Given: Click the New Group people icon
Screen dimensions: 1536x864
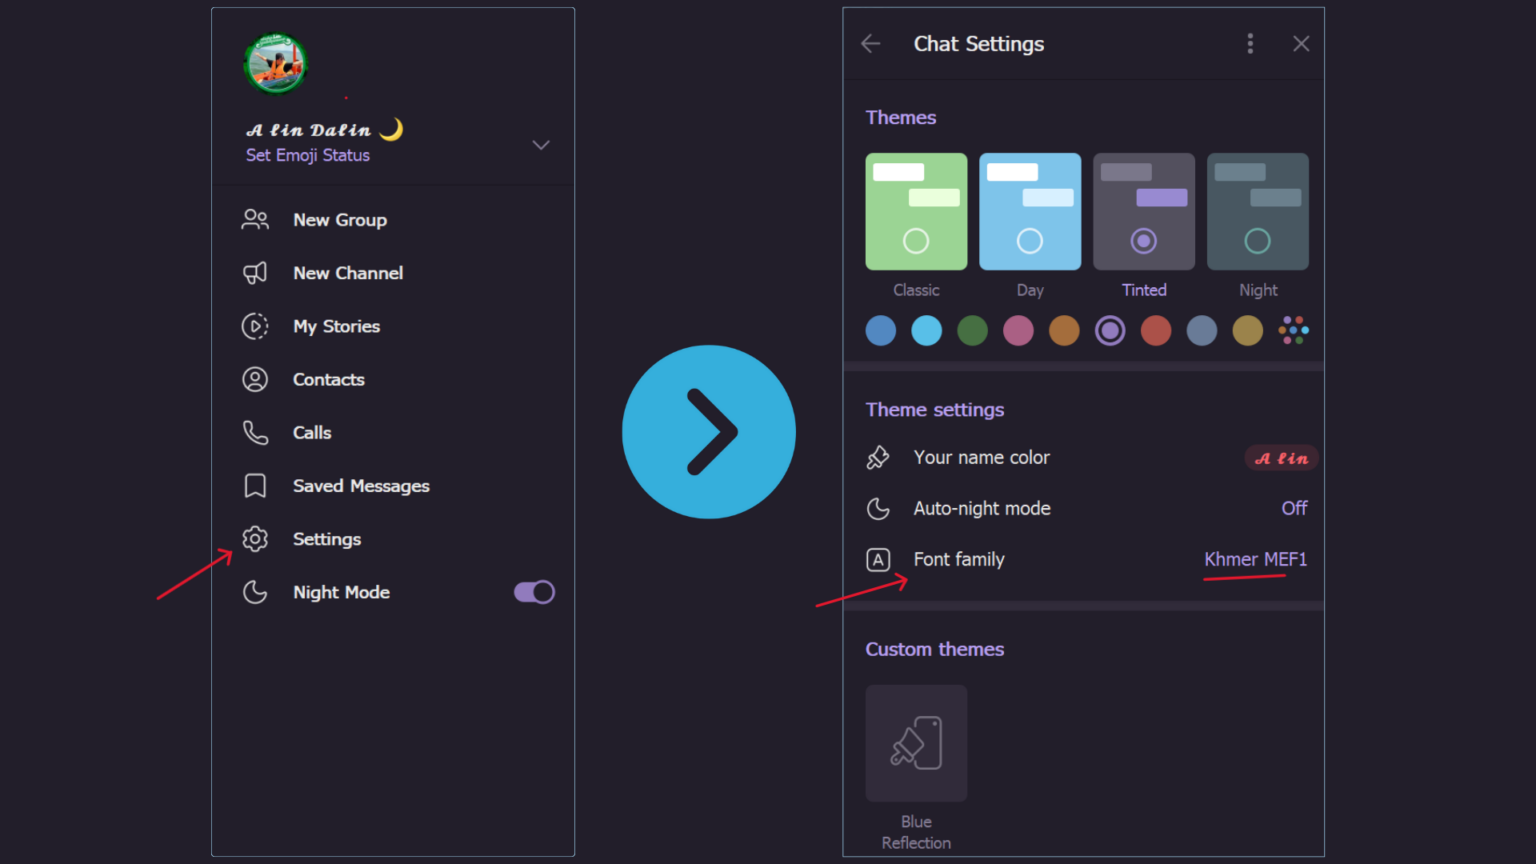Looking at the screenshot, I should (255, 220).
